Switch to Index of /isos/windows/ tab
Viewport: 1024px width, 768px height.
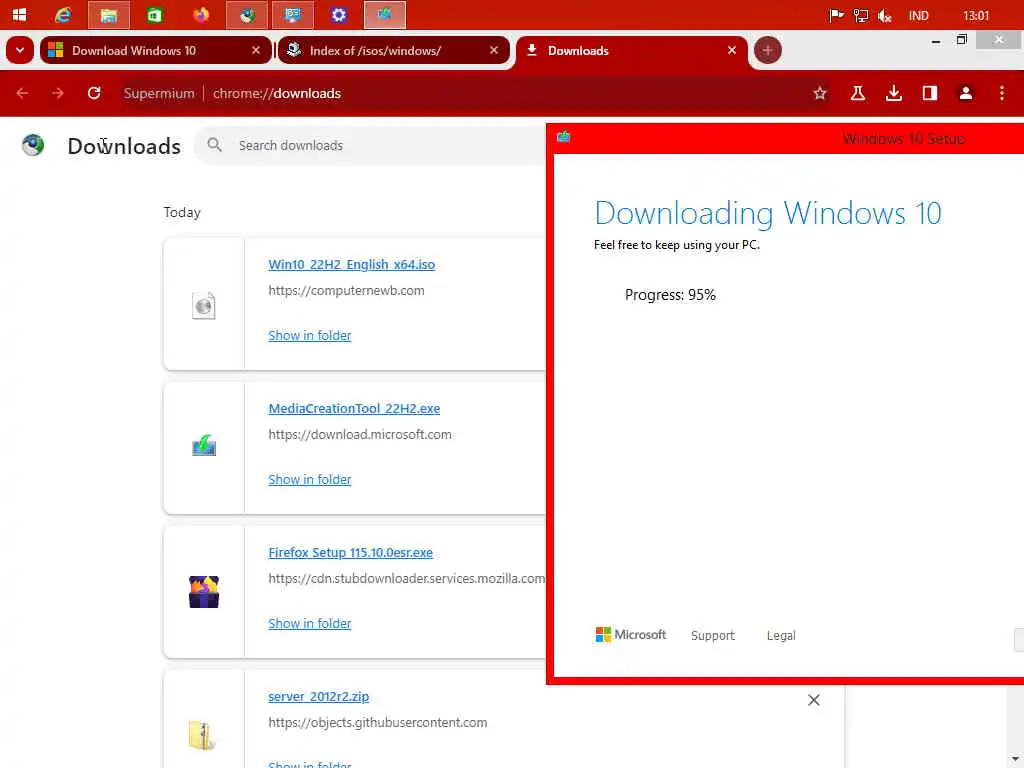(394, 50)
